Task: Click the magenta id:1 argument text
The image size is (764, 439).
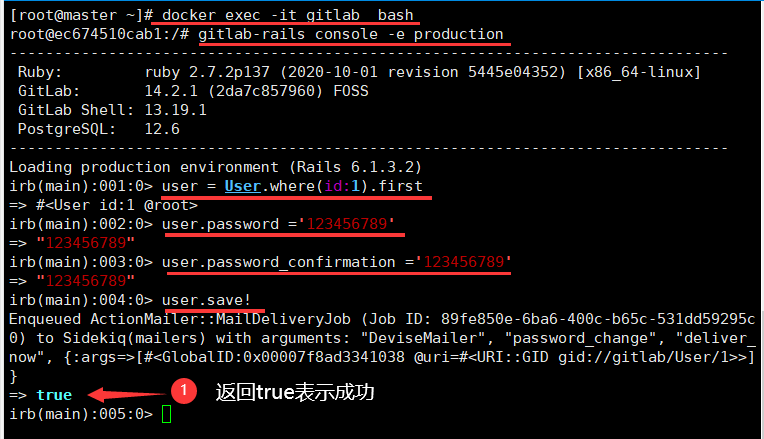Action: pyautogui.click(x=342, y=186)
